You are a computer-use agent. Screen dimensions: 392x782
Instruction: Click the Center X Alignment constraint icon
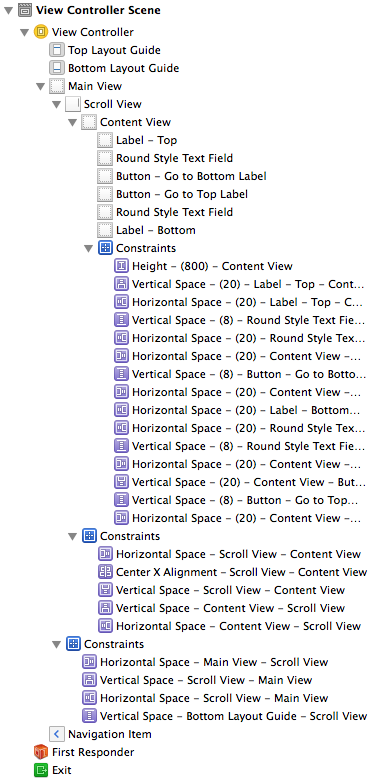105,572
